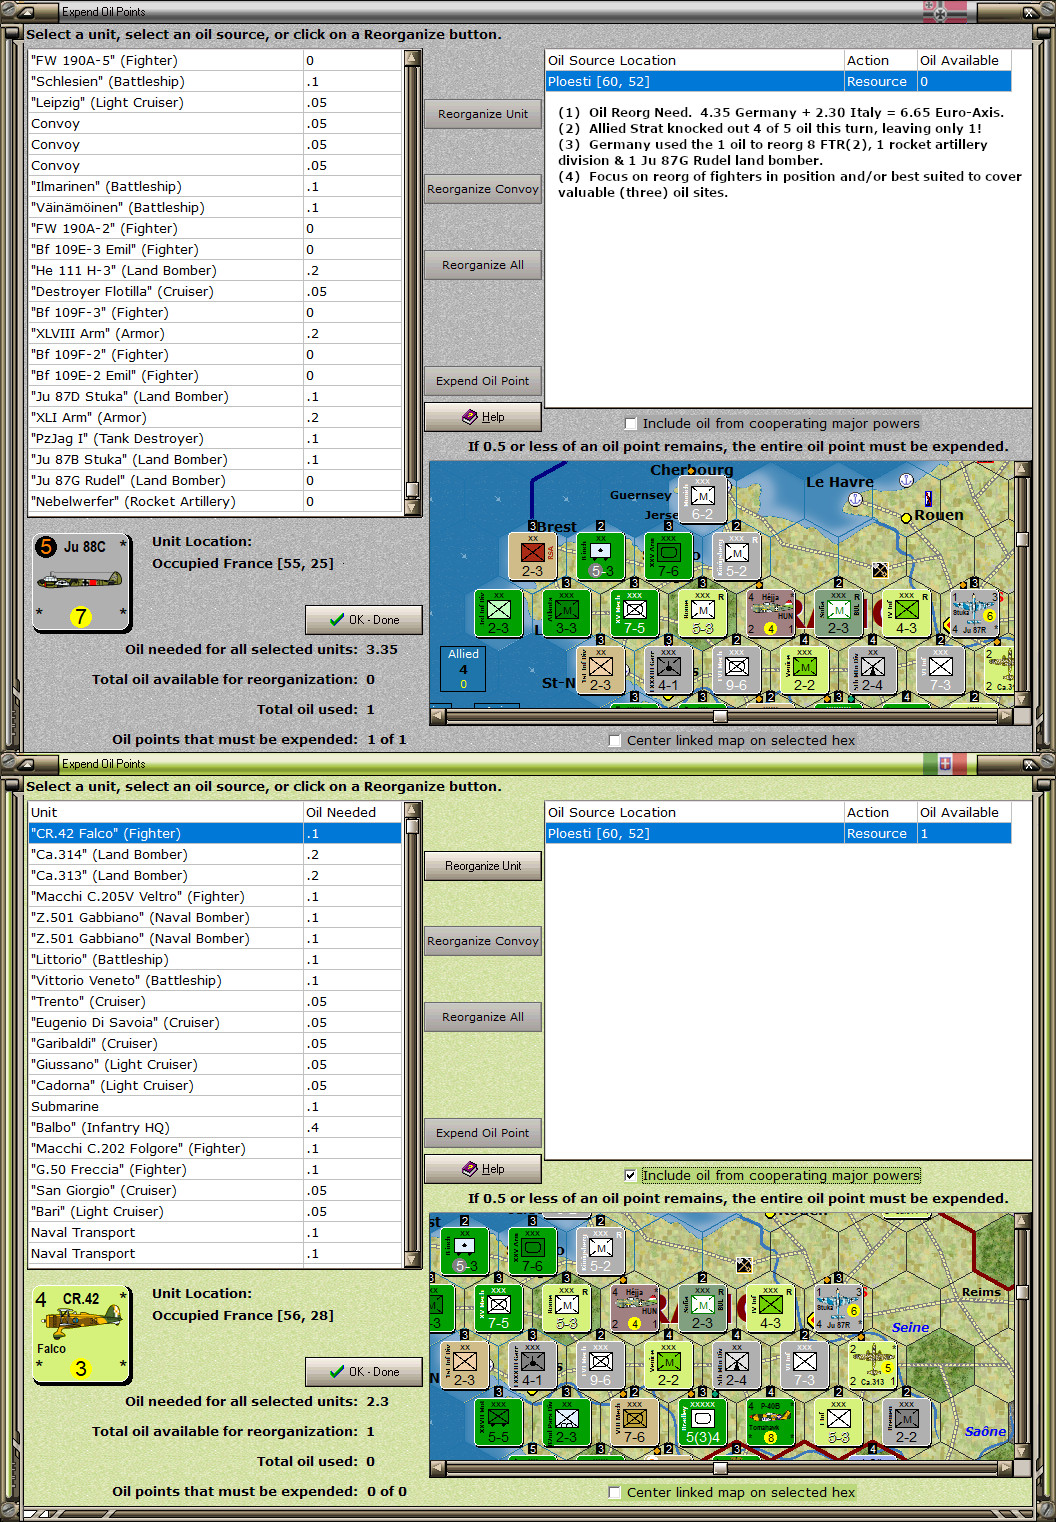This screenshot has height=1522, width=1056.
Task: Select "XLVIII Arm" (Armor) row
Action: click(215, 334)
